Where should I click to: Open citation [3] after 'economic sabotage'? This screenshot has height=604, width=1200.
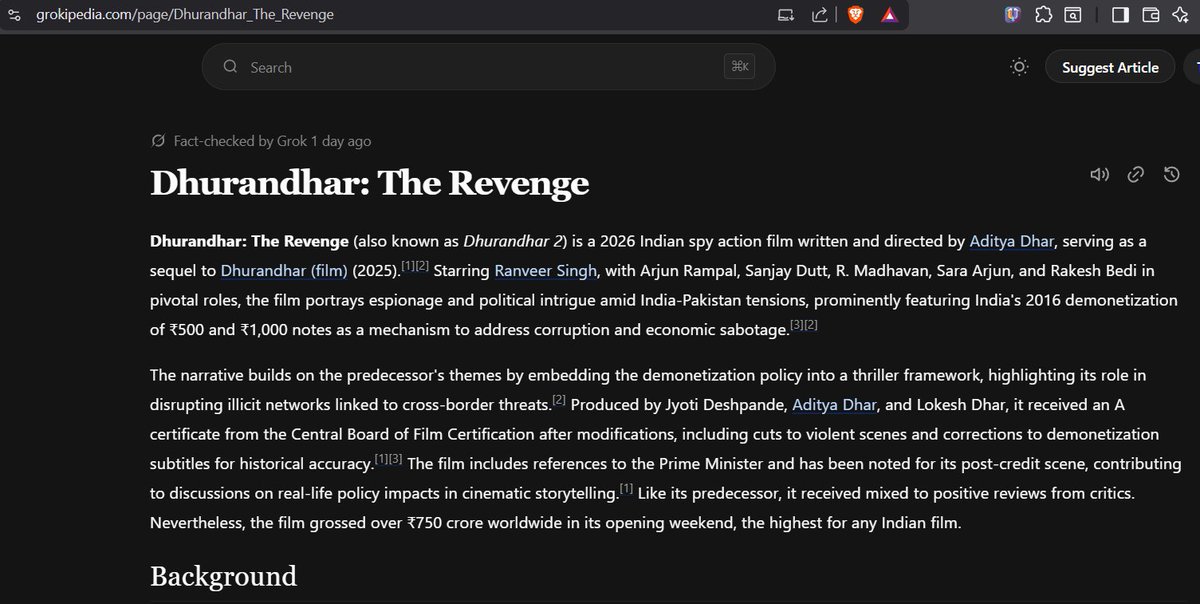point(796,325)
